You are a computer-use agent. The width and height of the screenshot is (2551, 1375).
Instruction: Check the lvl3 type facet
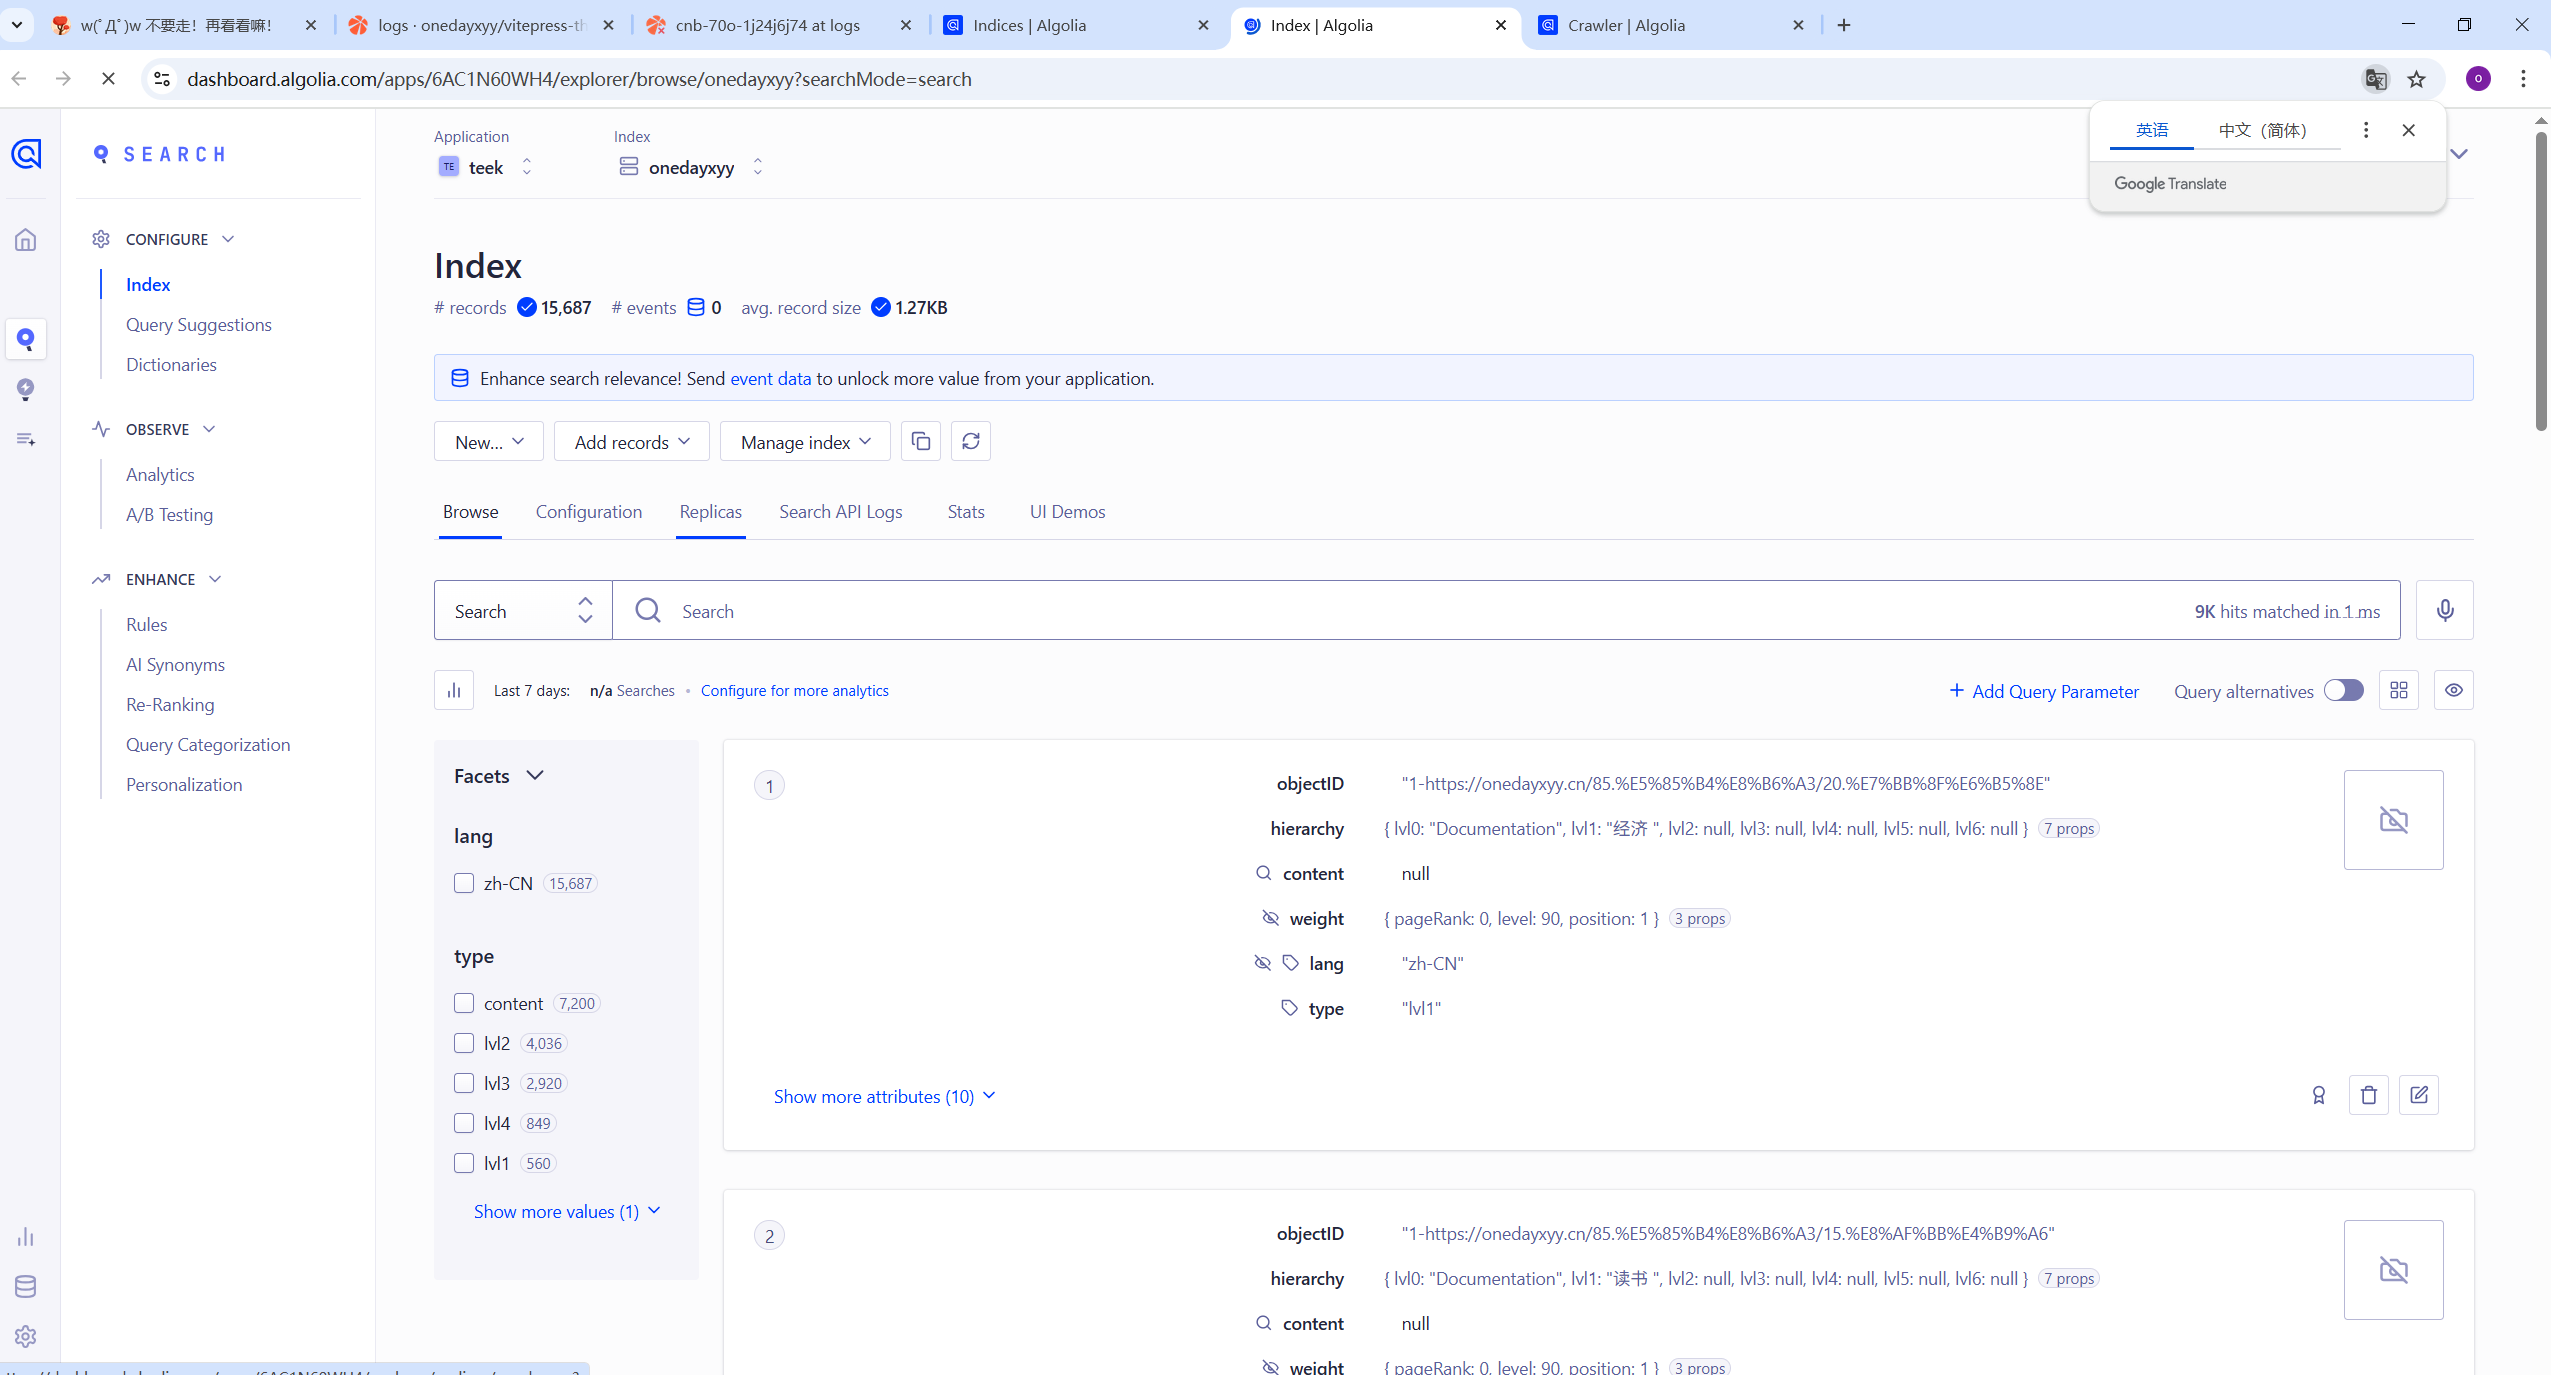point(463,1083)
